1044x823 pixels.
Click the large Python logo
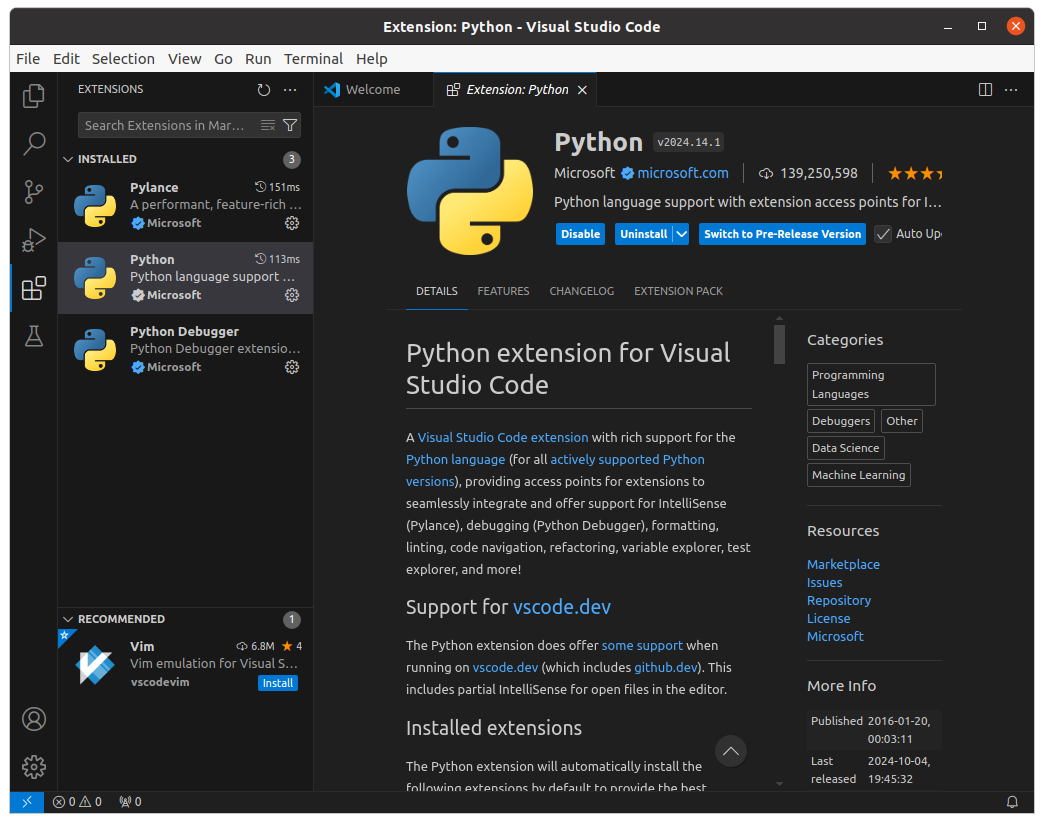pyautogui.click(x=470, y=191)
